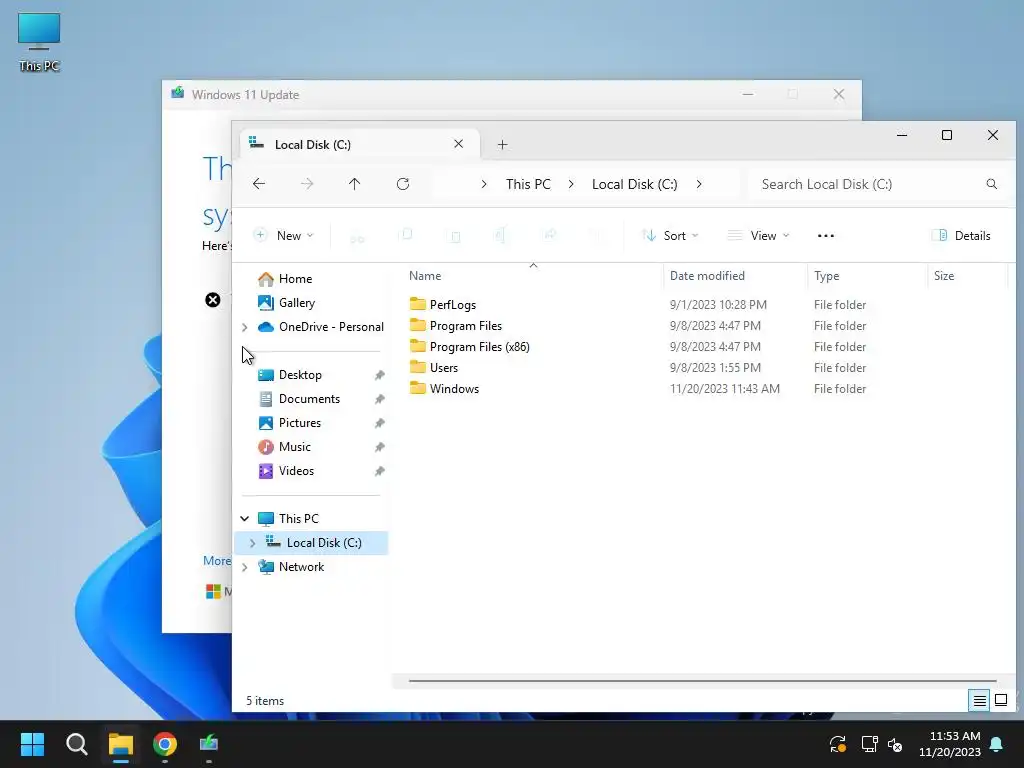Open This PC desktop icon

tap(39, 42)
